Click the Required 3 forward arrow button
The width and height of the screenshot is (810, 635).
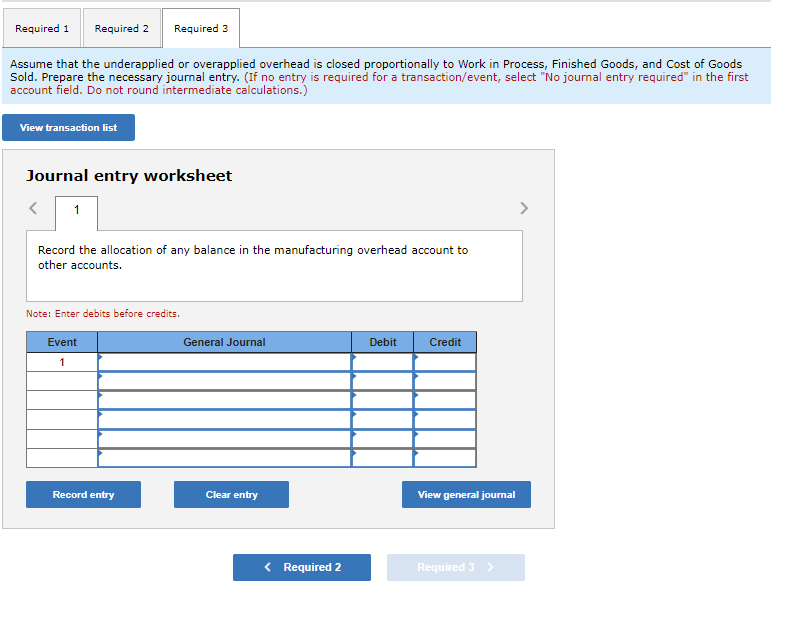click(456, 567)
